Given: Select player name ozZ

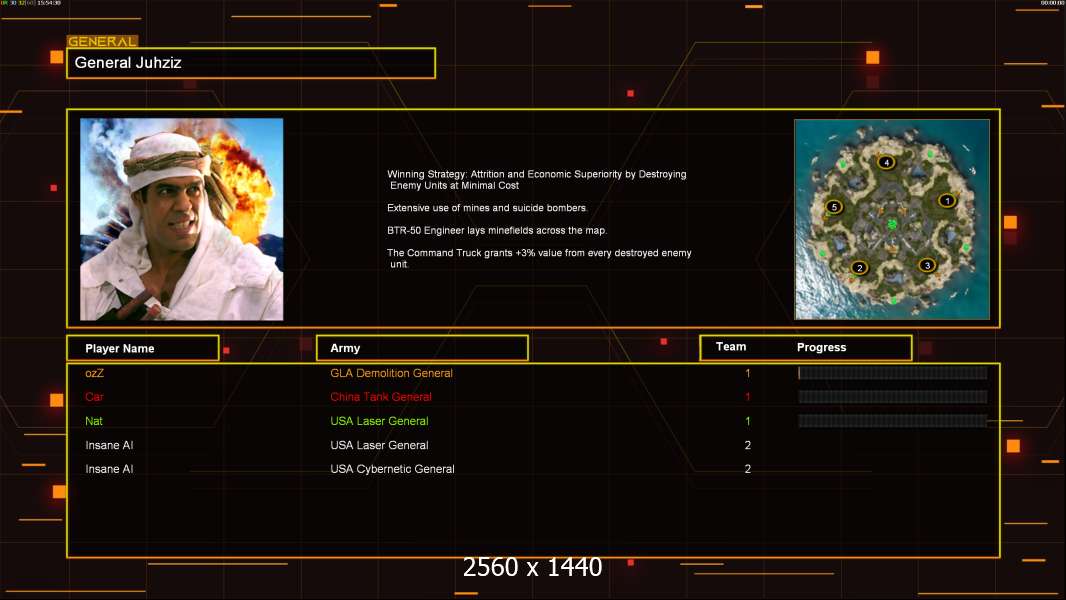Looking at the screenshot, I should coord(94,373).
